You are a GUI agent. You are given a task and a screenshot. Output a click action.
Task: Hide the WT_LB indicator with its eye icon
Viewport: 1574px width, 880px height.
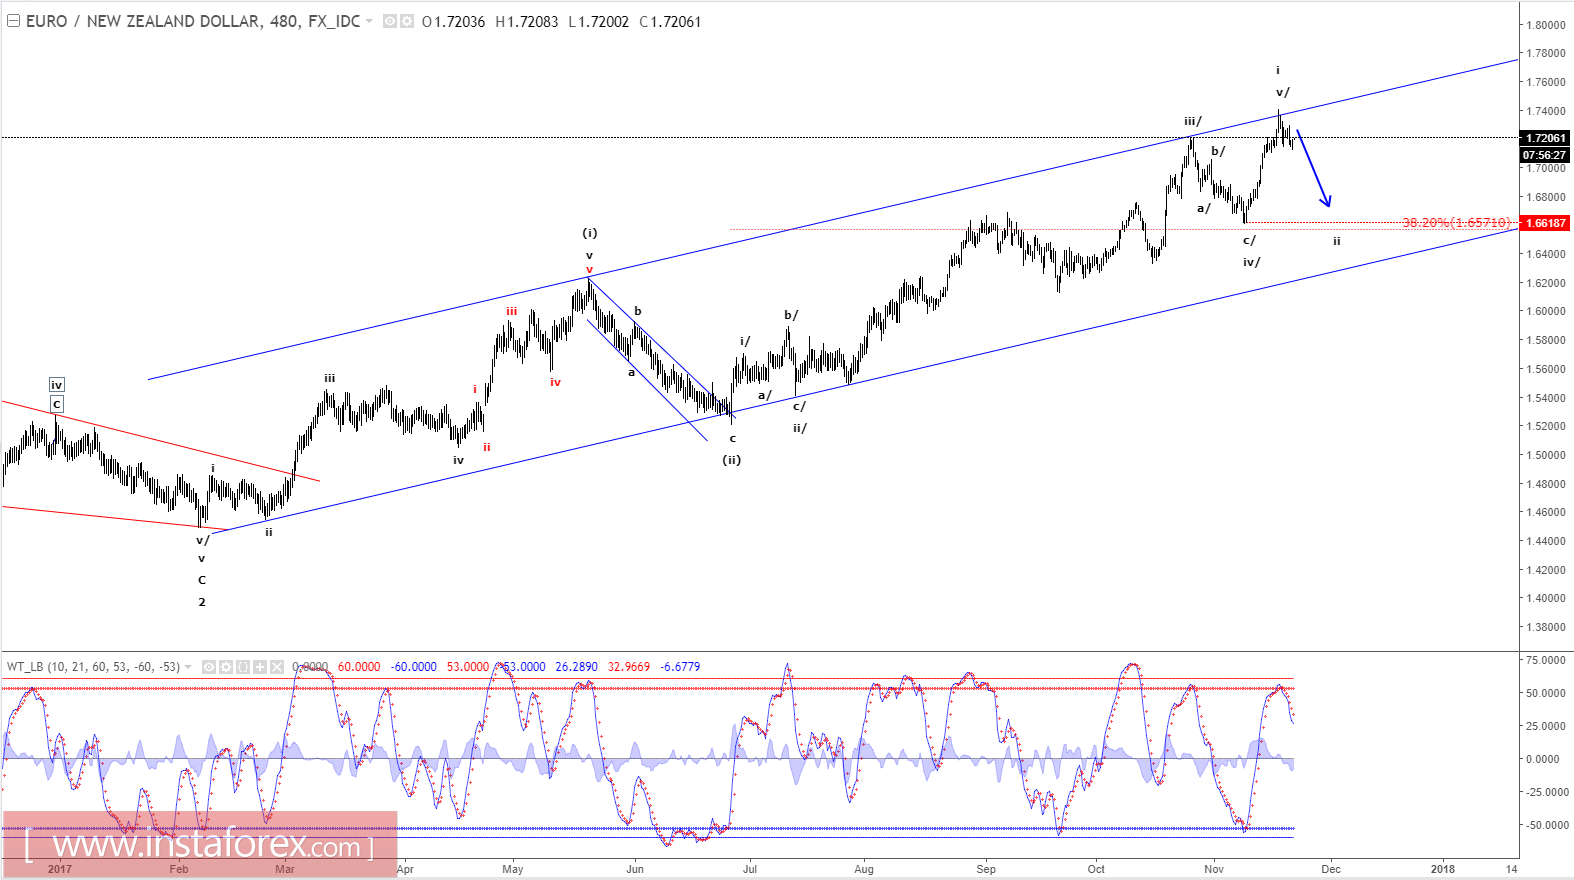(209, 667)
